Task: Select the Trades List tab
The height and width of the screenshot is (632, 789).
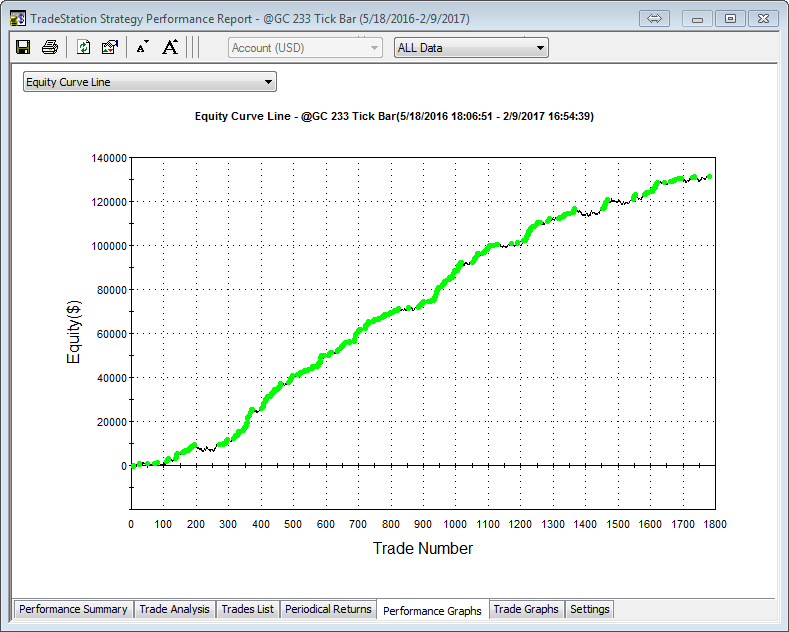Action: [x=247, y=609]
